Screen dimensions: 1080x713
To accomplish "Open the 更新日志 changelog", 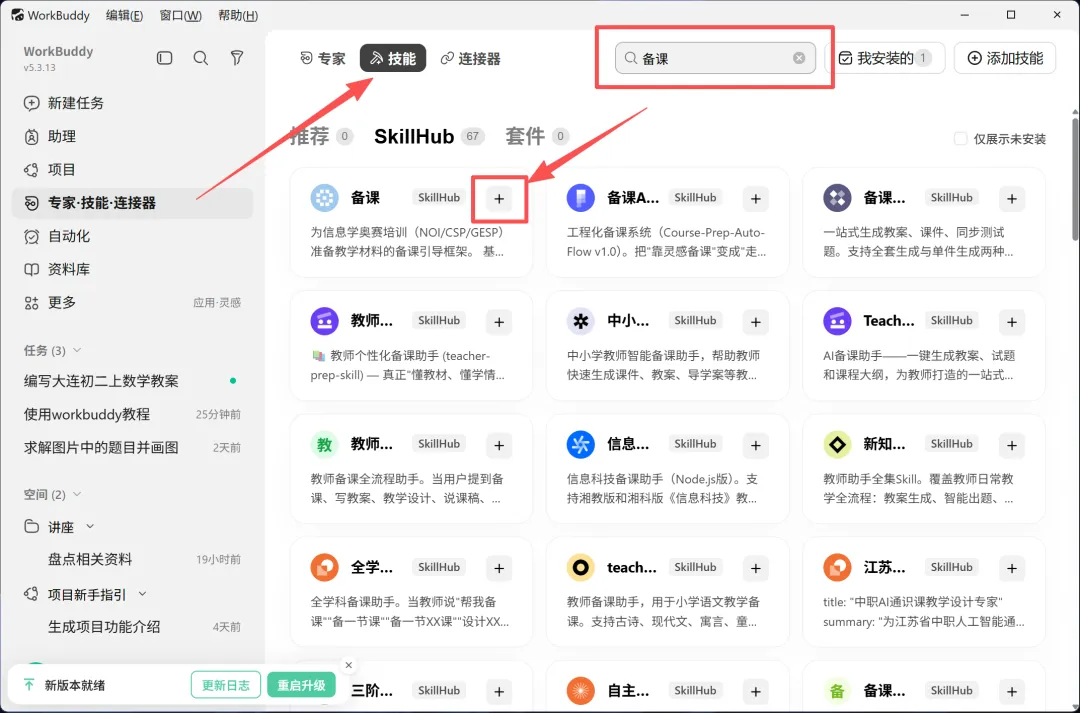I will click(225, 685).
